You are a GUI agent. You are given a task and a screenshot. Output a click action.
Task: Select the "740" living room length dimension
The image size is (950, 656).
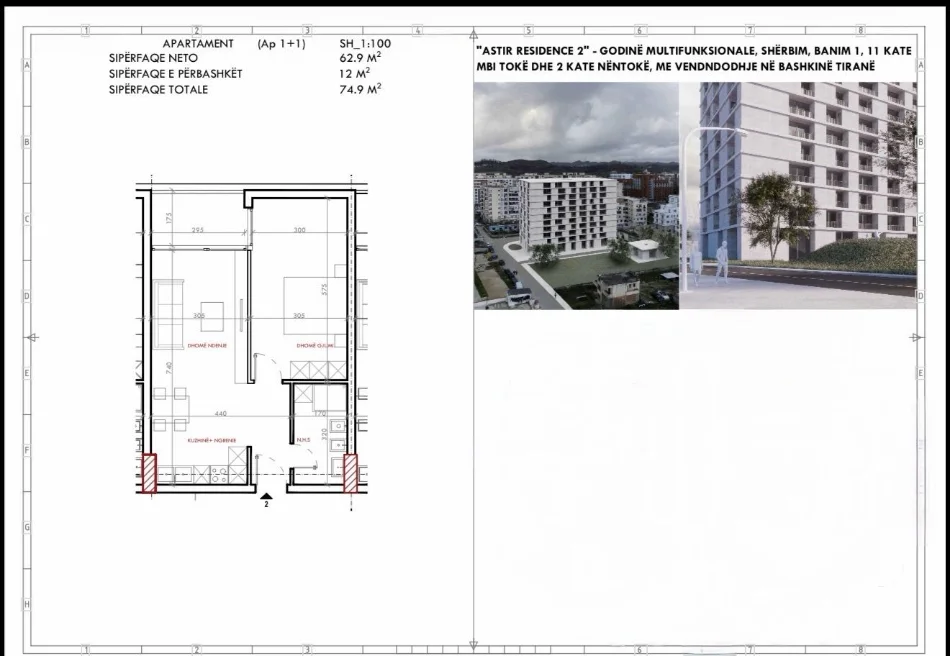[x=170, y=367]
